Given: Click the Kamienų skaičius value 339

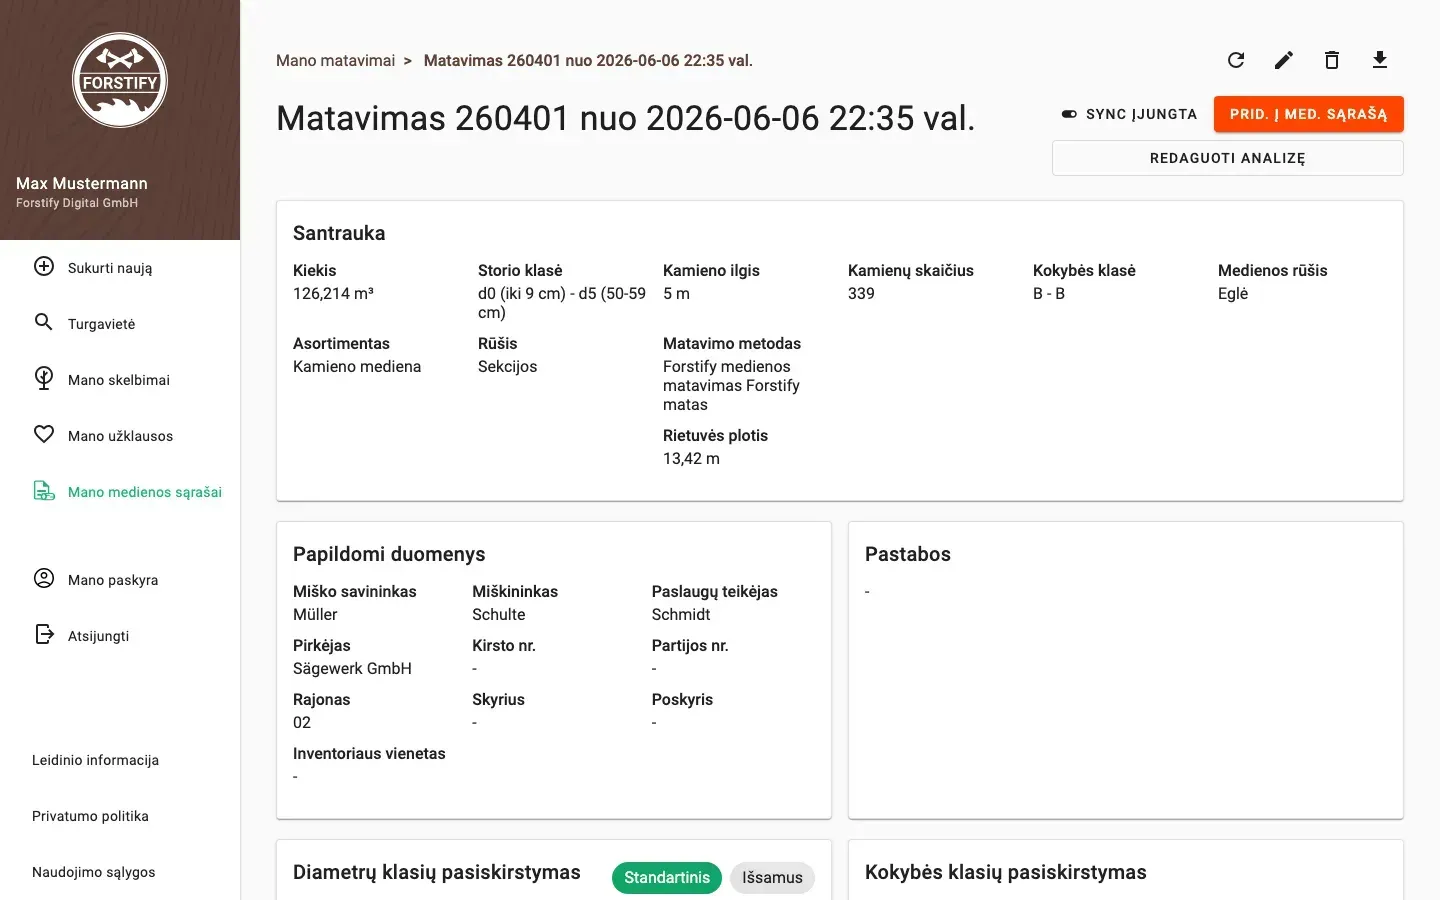Looking at the screenshot, I should tap(861, 294).
